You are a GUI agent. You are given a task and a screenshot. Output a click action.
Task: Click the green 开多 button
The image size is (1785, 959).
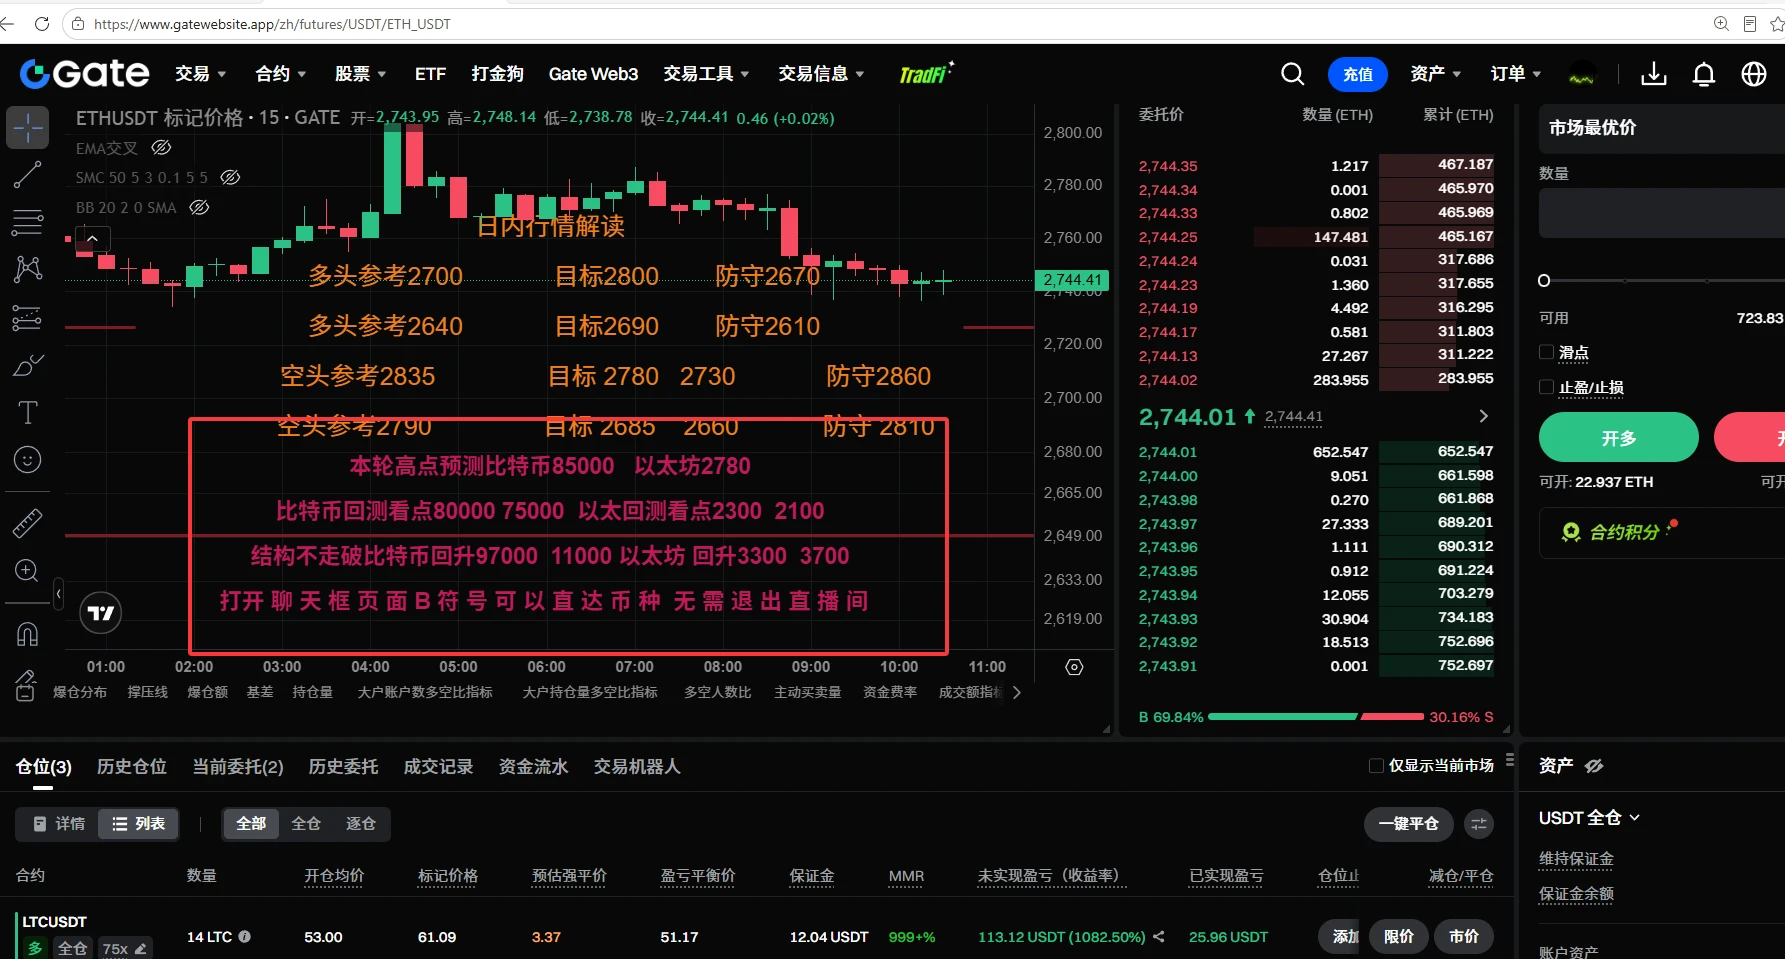tap(1619, 438)
